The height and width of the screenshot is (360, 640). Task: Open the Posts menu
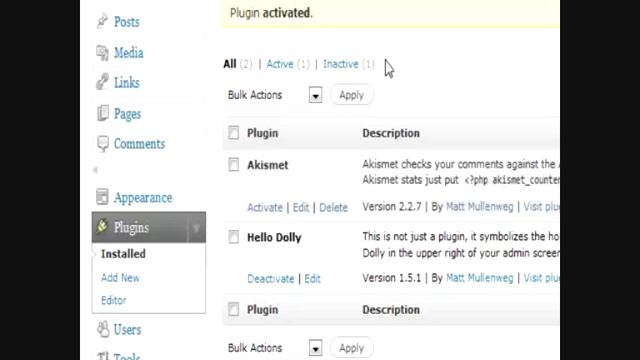point(127,22)
